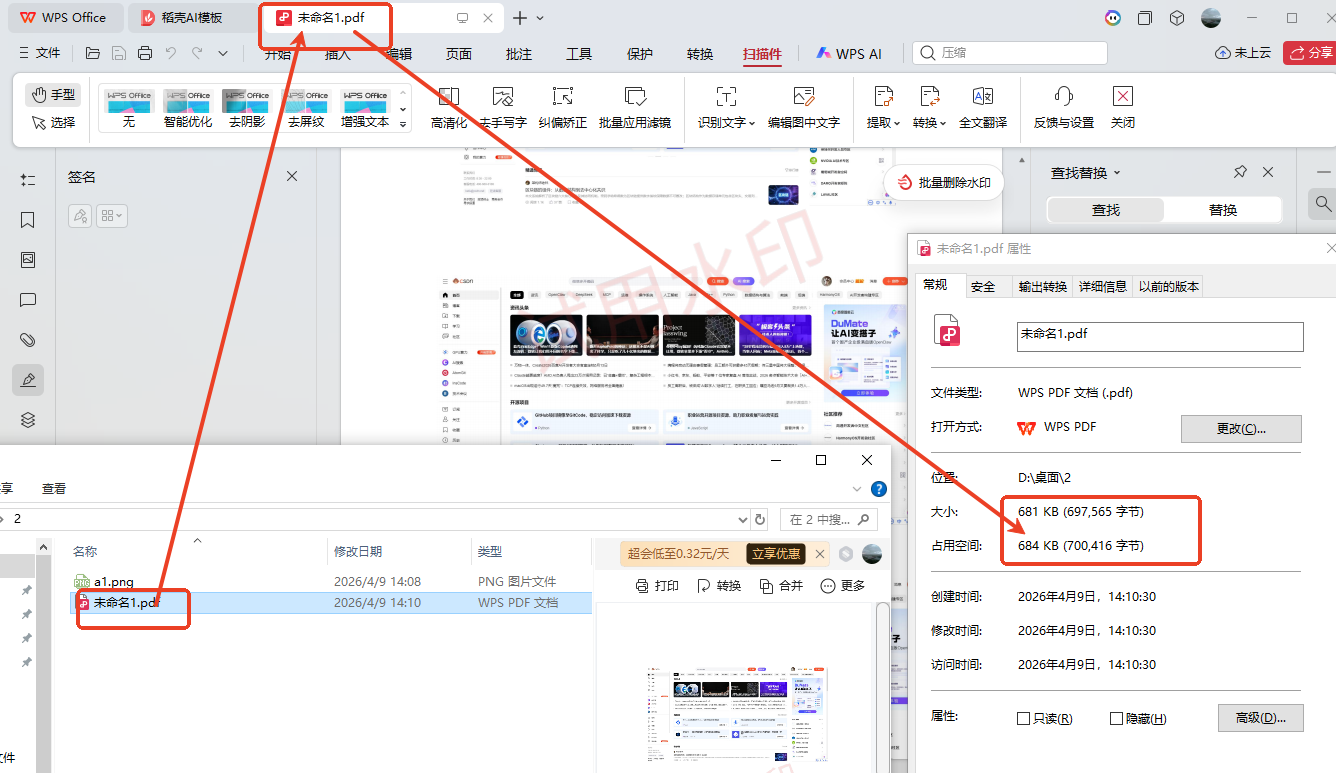The width and height of the screenshot is (1336, 773).
Task: Switch to the 稻壳AI模板 tab
Action: 194,18
